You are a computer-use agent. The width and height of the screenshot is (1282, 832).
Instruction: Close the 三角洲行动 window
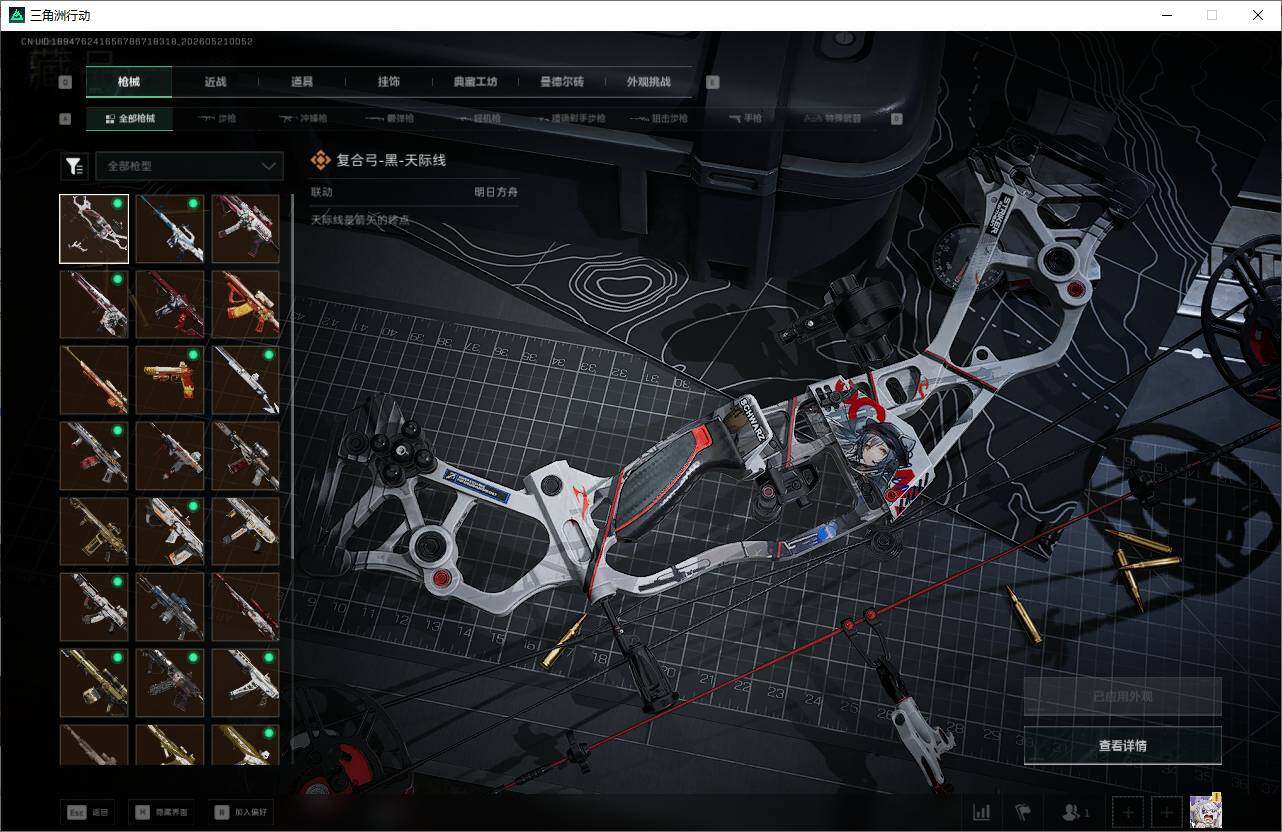(x=1258, y=15)
